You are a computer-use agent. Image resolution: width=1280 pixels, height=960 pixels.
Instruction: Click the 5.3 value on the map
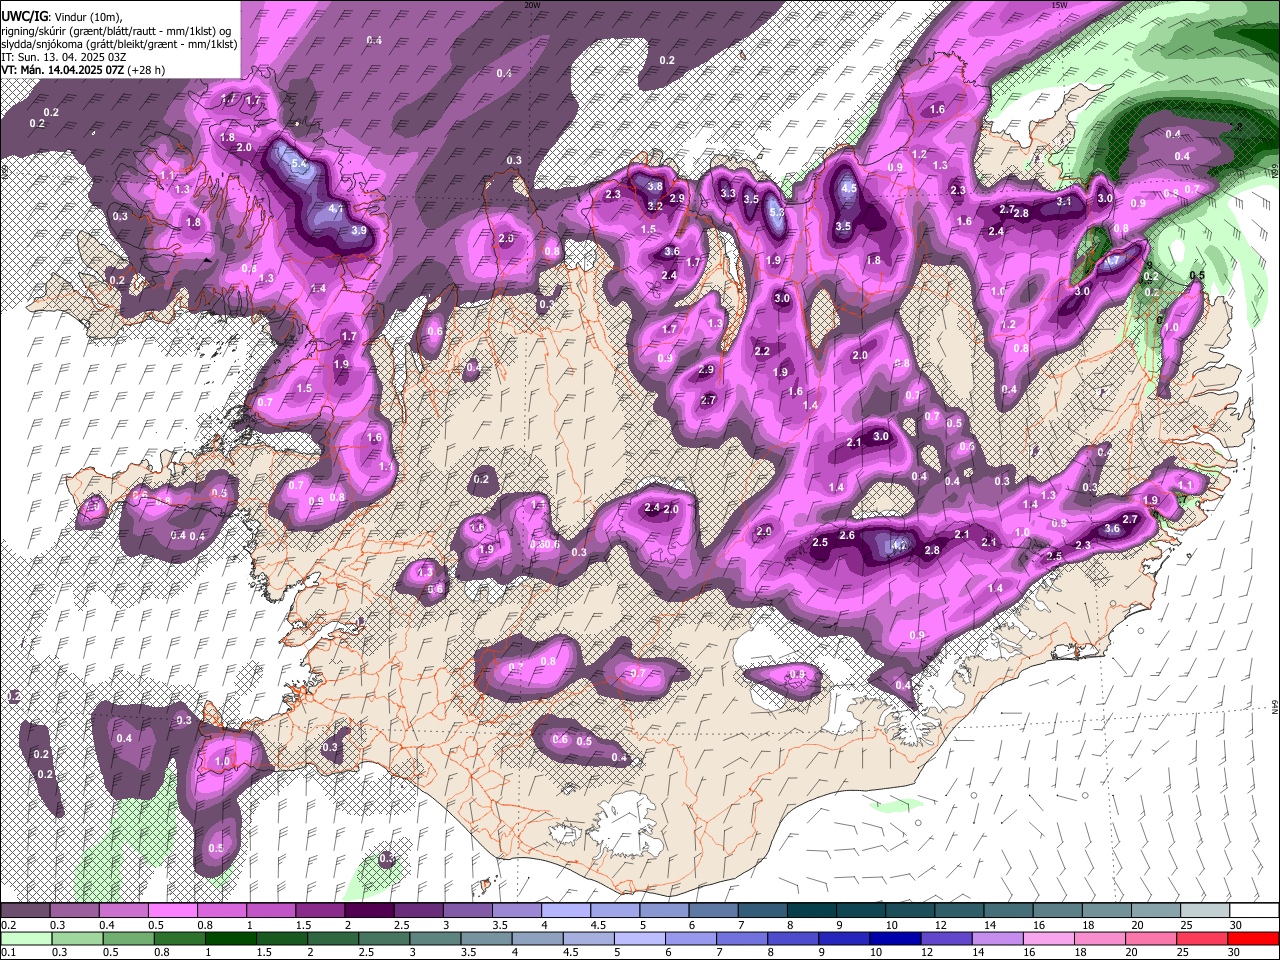pos(778,212)
